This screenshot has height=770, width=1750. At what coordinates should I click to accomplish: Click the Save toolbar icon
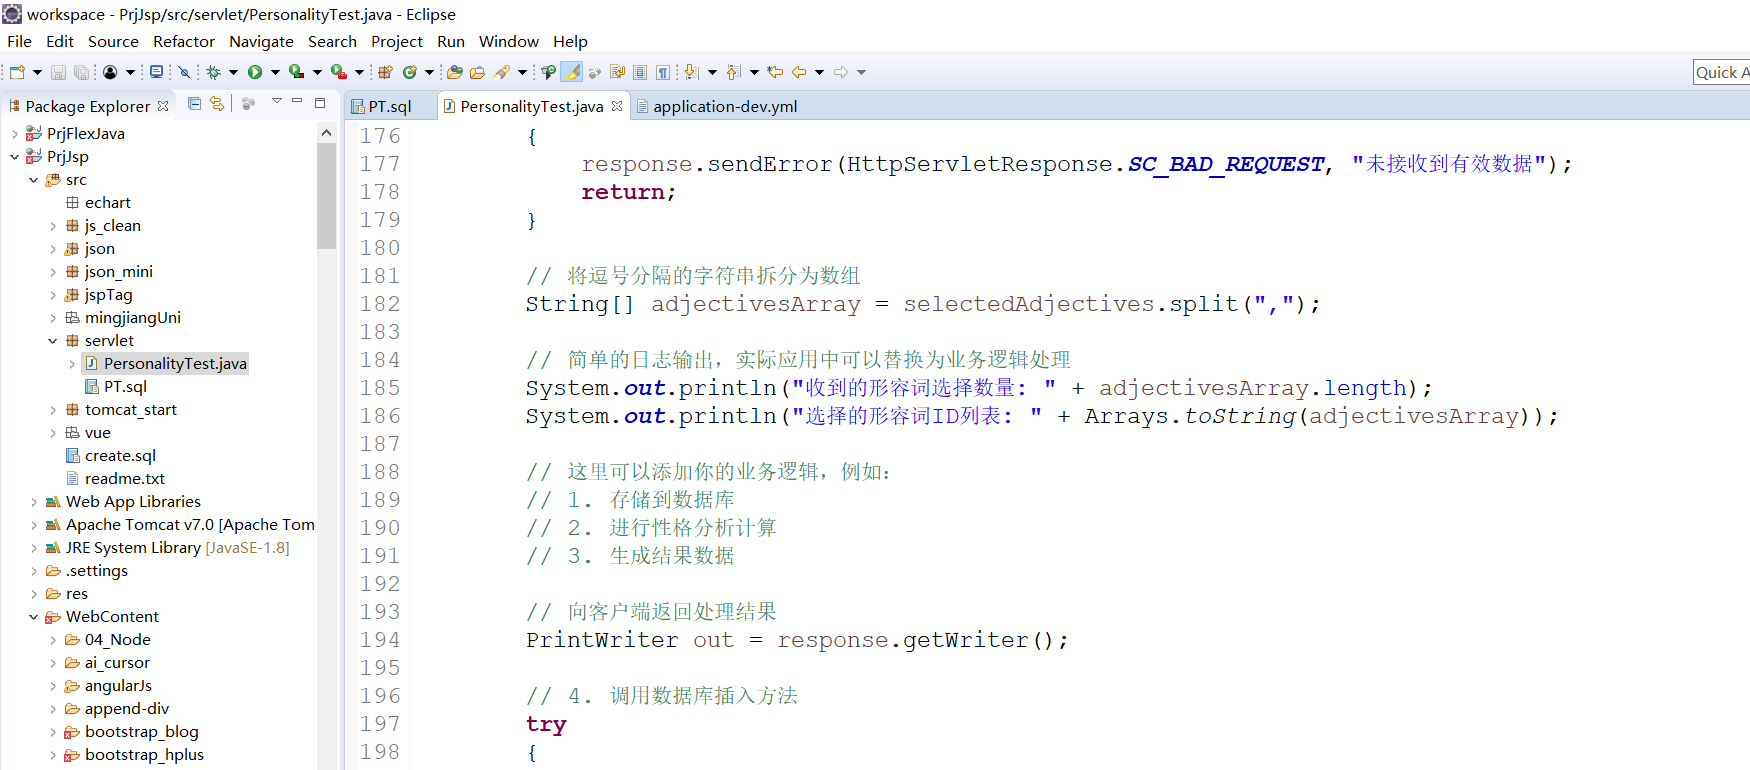[x=58, y=72]
